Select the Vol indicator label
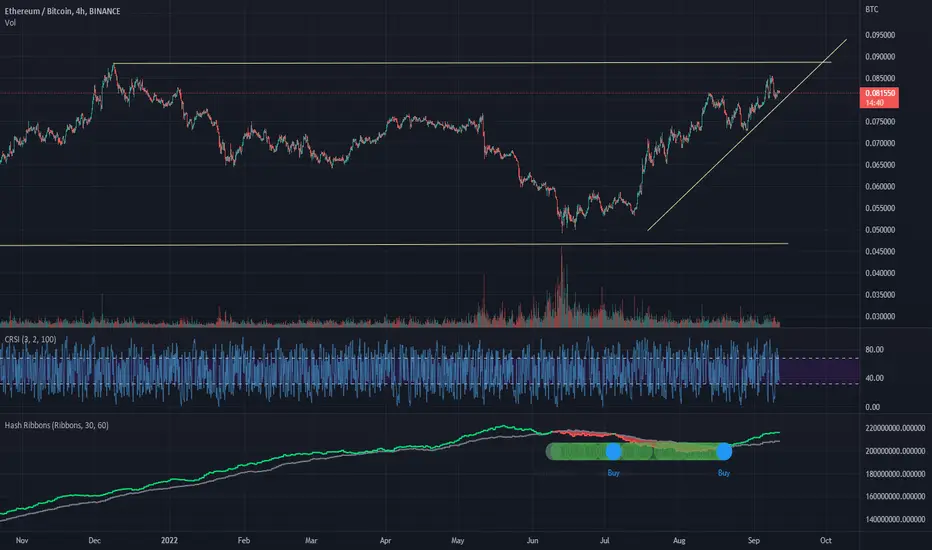 click(10, 23)
